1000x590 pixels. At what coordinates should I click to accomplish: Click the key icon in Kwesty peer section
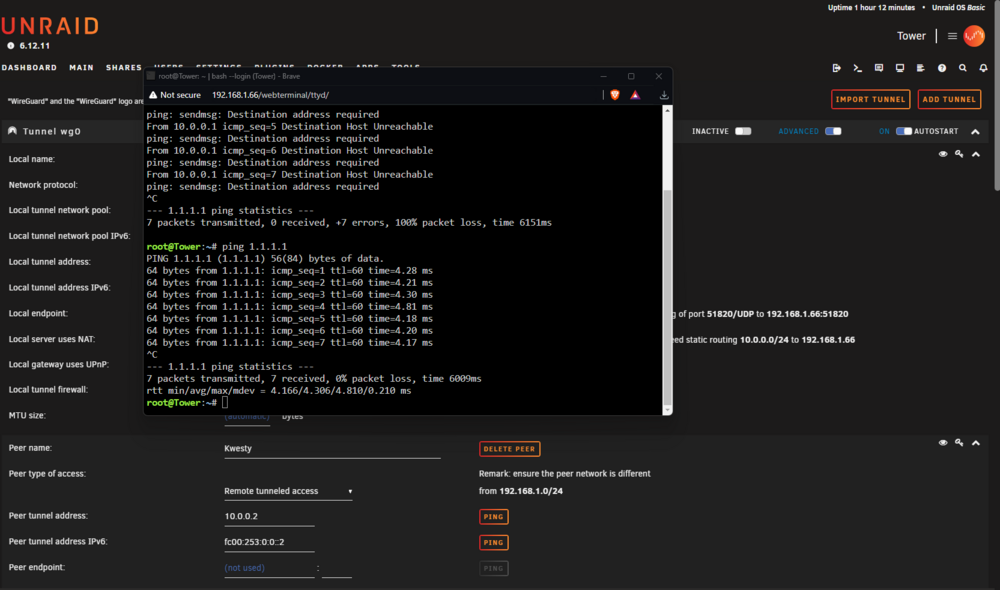click(x=959, y=443)
